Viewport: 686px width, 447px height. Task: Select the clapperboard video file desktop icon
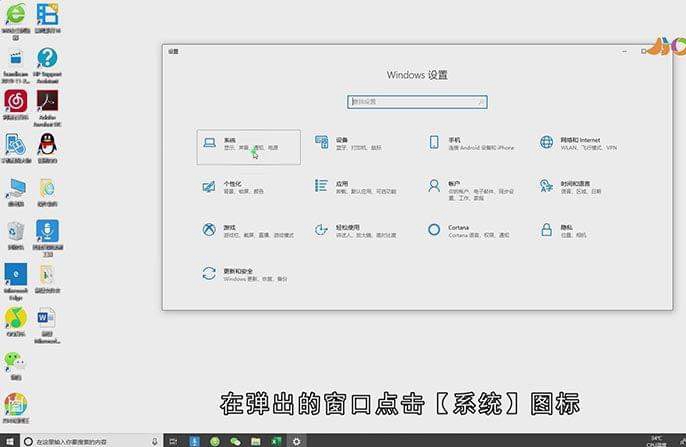[x=16, y=66]
